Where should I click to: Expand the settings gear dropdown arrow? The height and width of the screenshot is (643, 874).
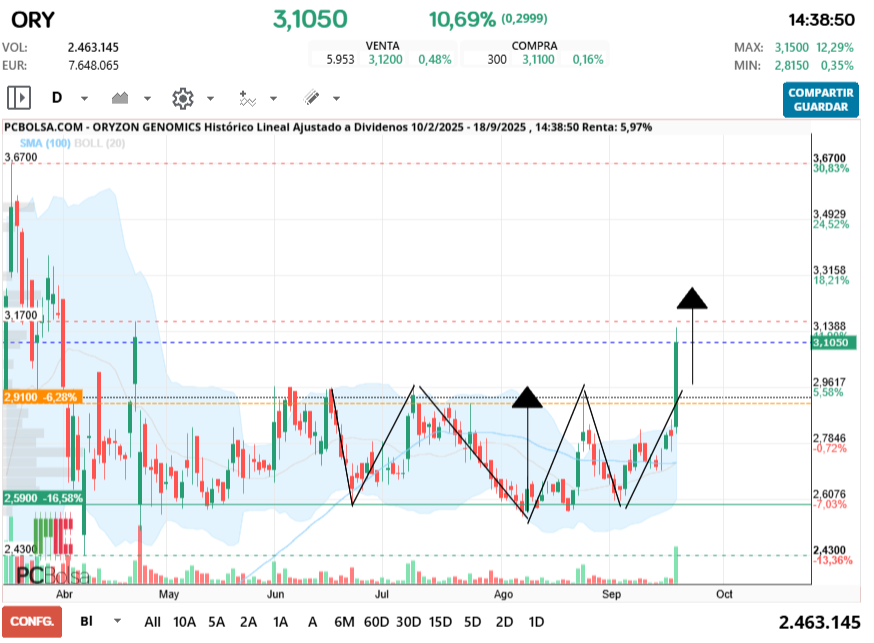[210, 99]
